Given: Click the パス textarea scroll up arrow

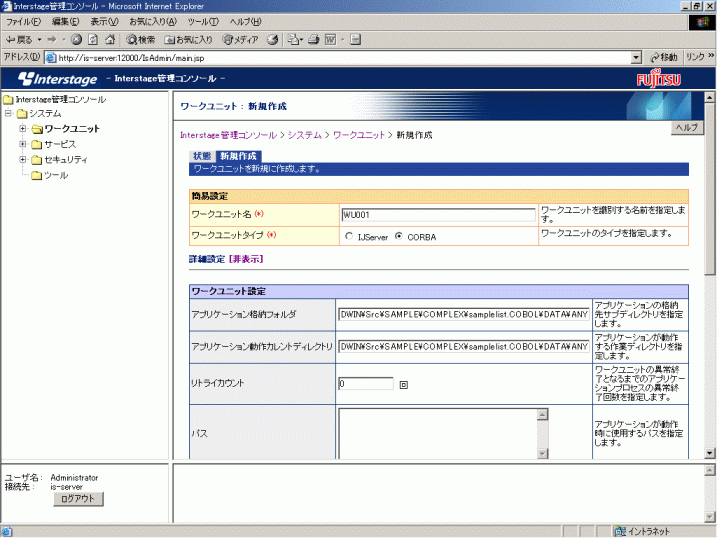Looking at the screenshot, I should [542, 414].
